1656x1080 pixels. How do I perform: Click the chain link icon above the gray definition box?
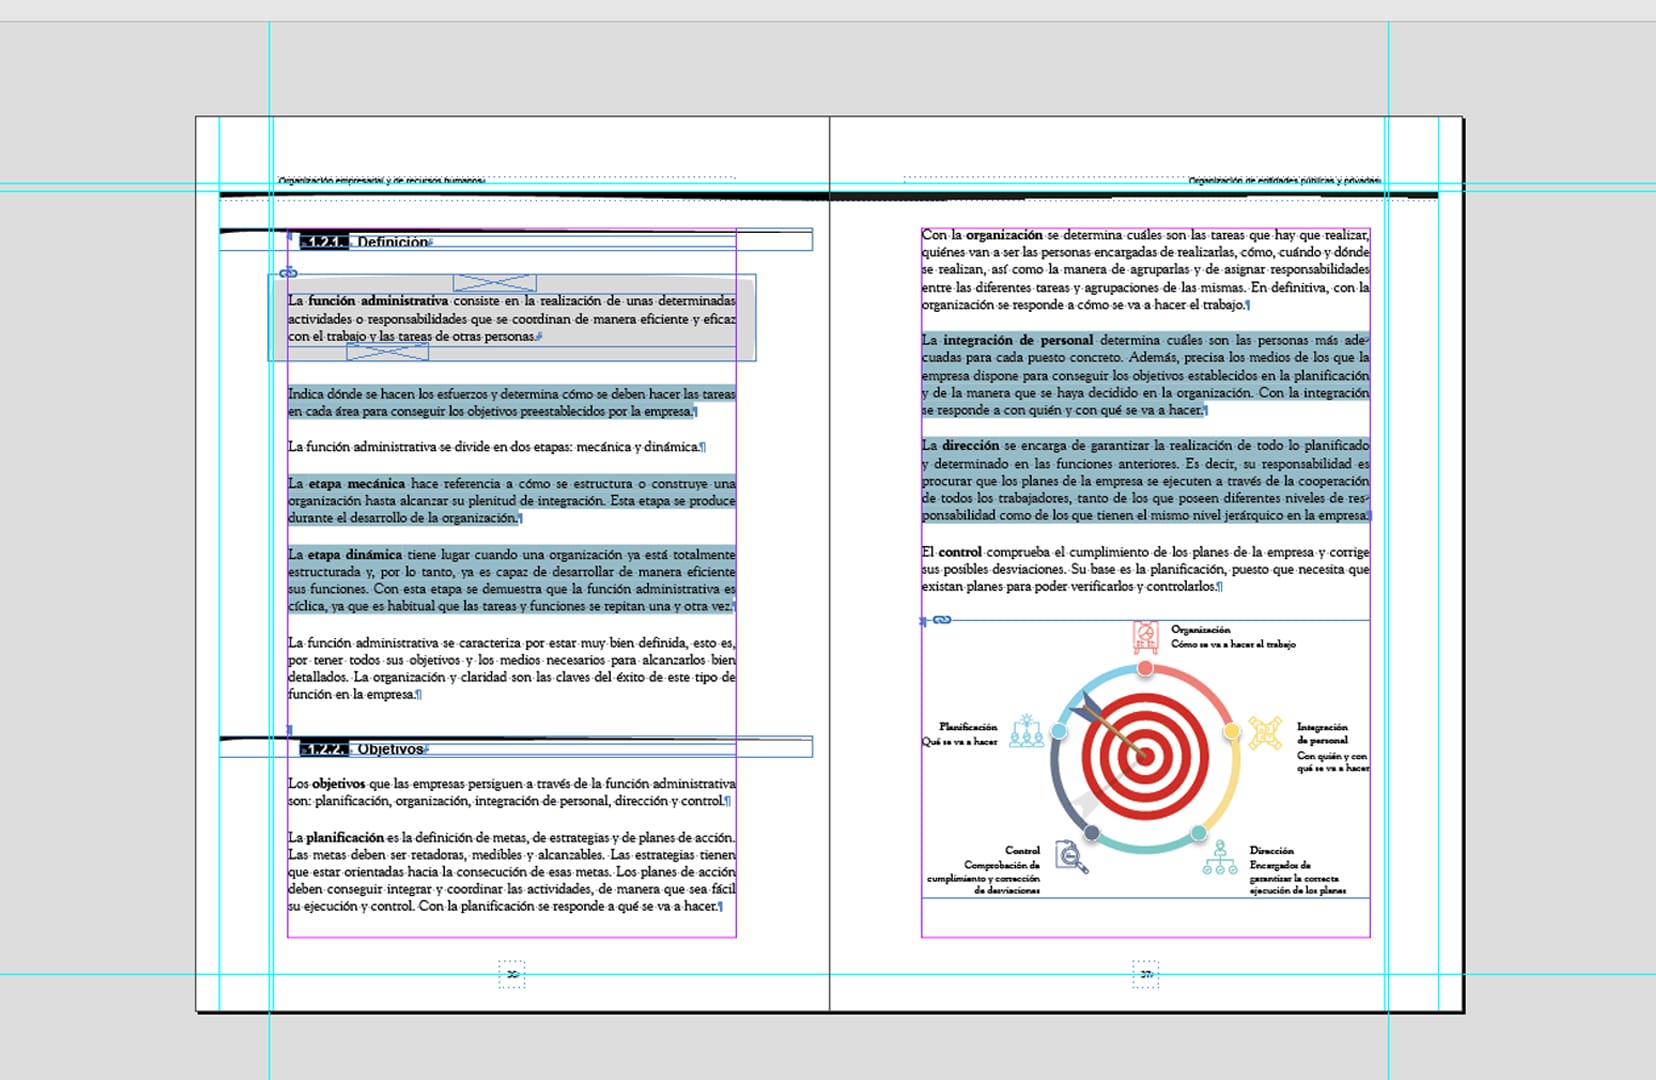(x=288, y=272)
